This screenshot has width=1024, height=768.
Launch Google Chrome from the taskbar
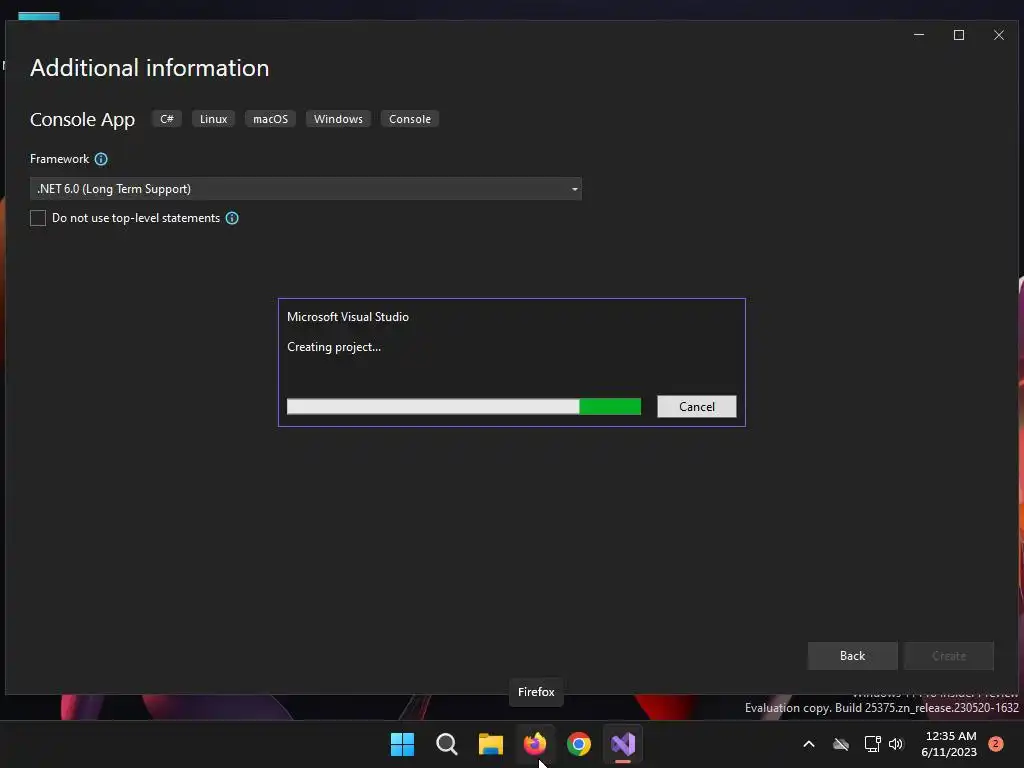[579, 744]
